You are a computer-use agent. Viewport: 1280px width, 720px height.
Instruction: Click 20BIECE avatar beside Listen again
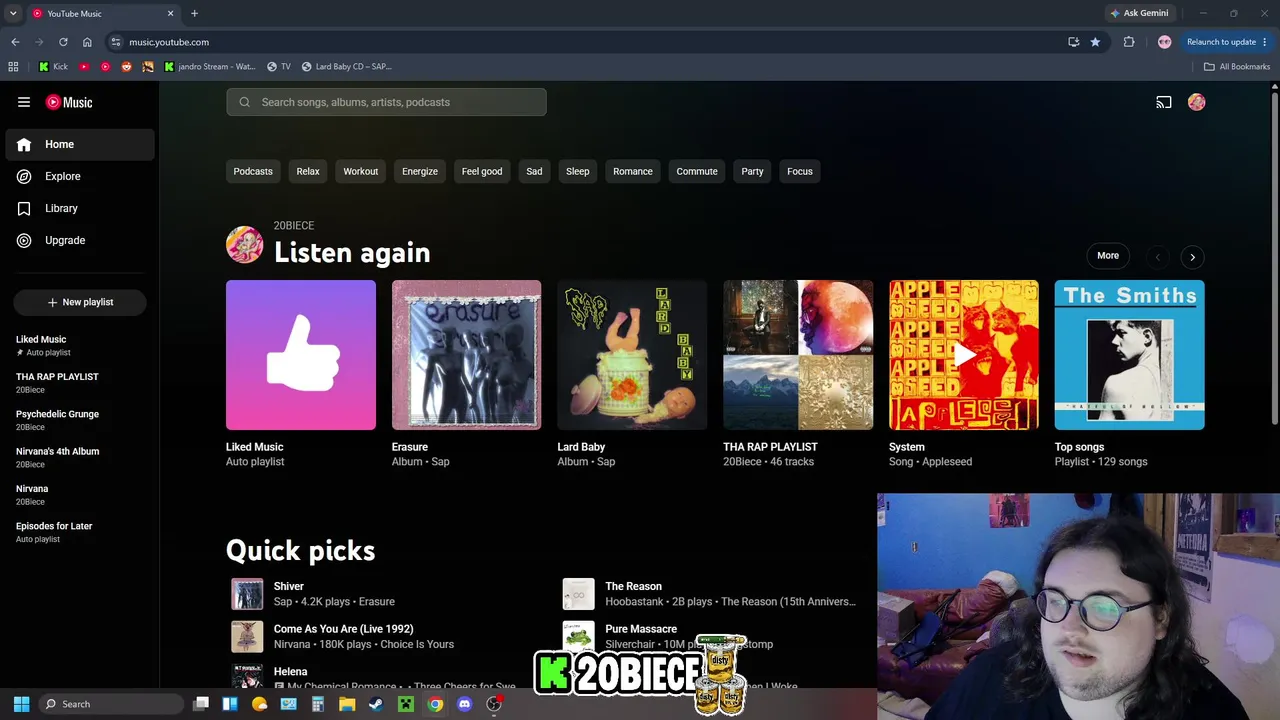(244, 245)
